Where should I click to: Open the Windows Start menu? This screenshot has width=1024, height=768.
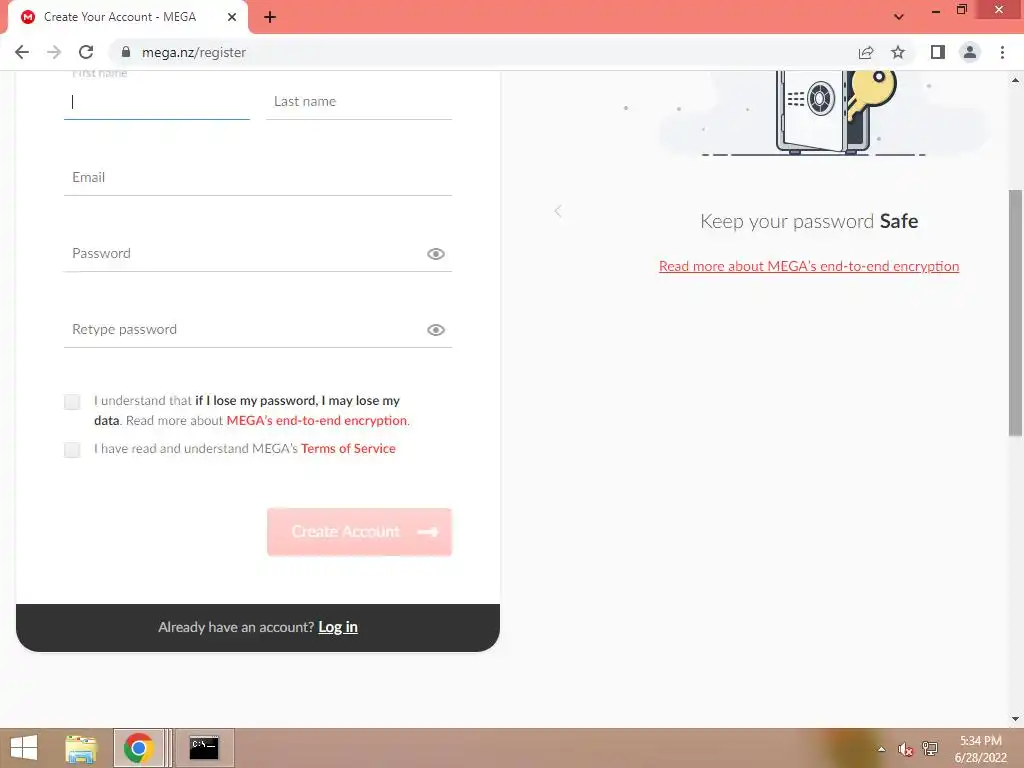point(24,748)
